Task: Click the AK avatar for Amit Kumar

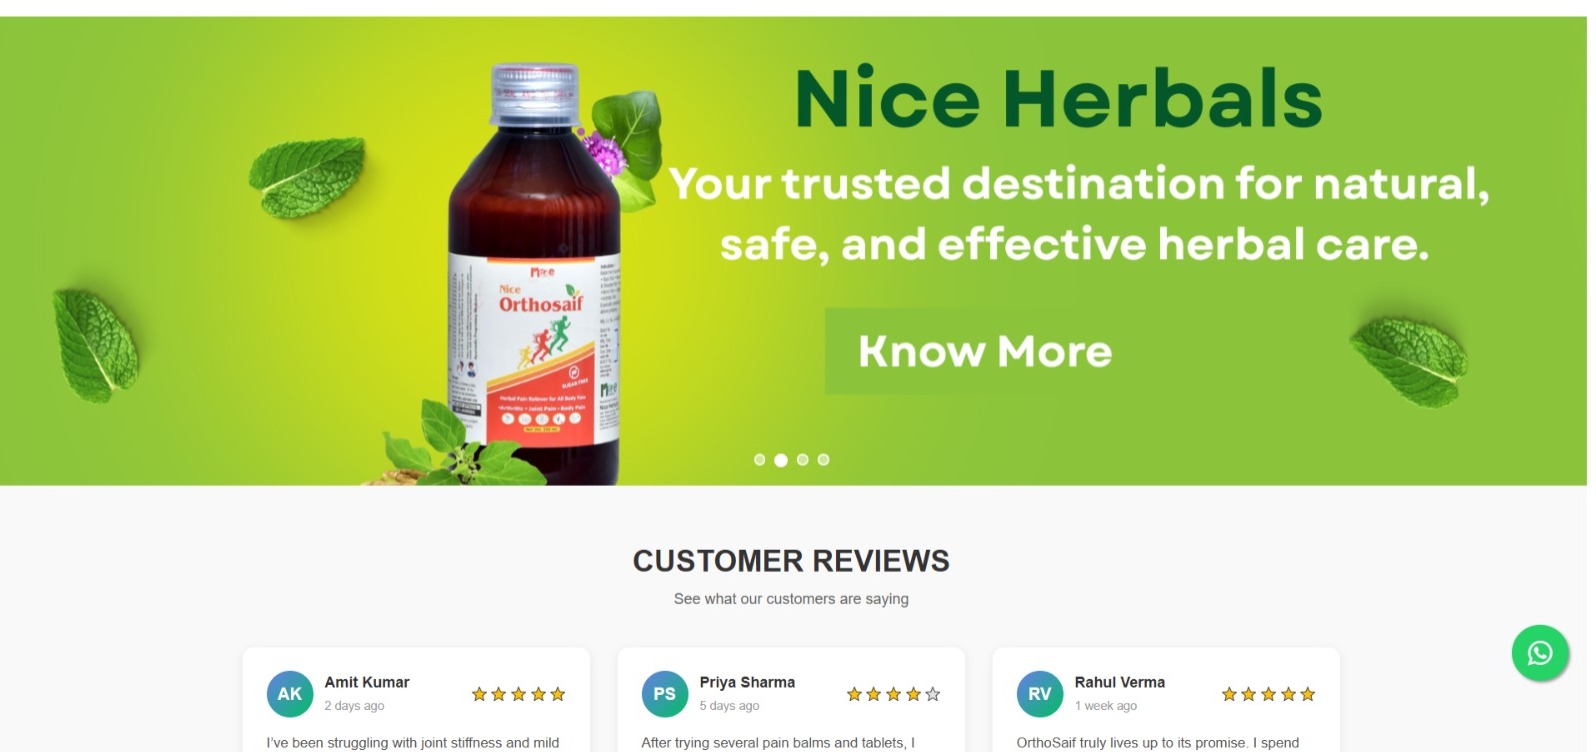Action: [290, 694]
